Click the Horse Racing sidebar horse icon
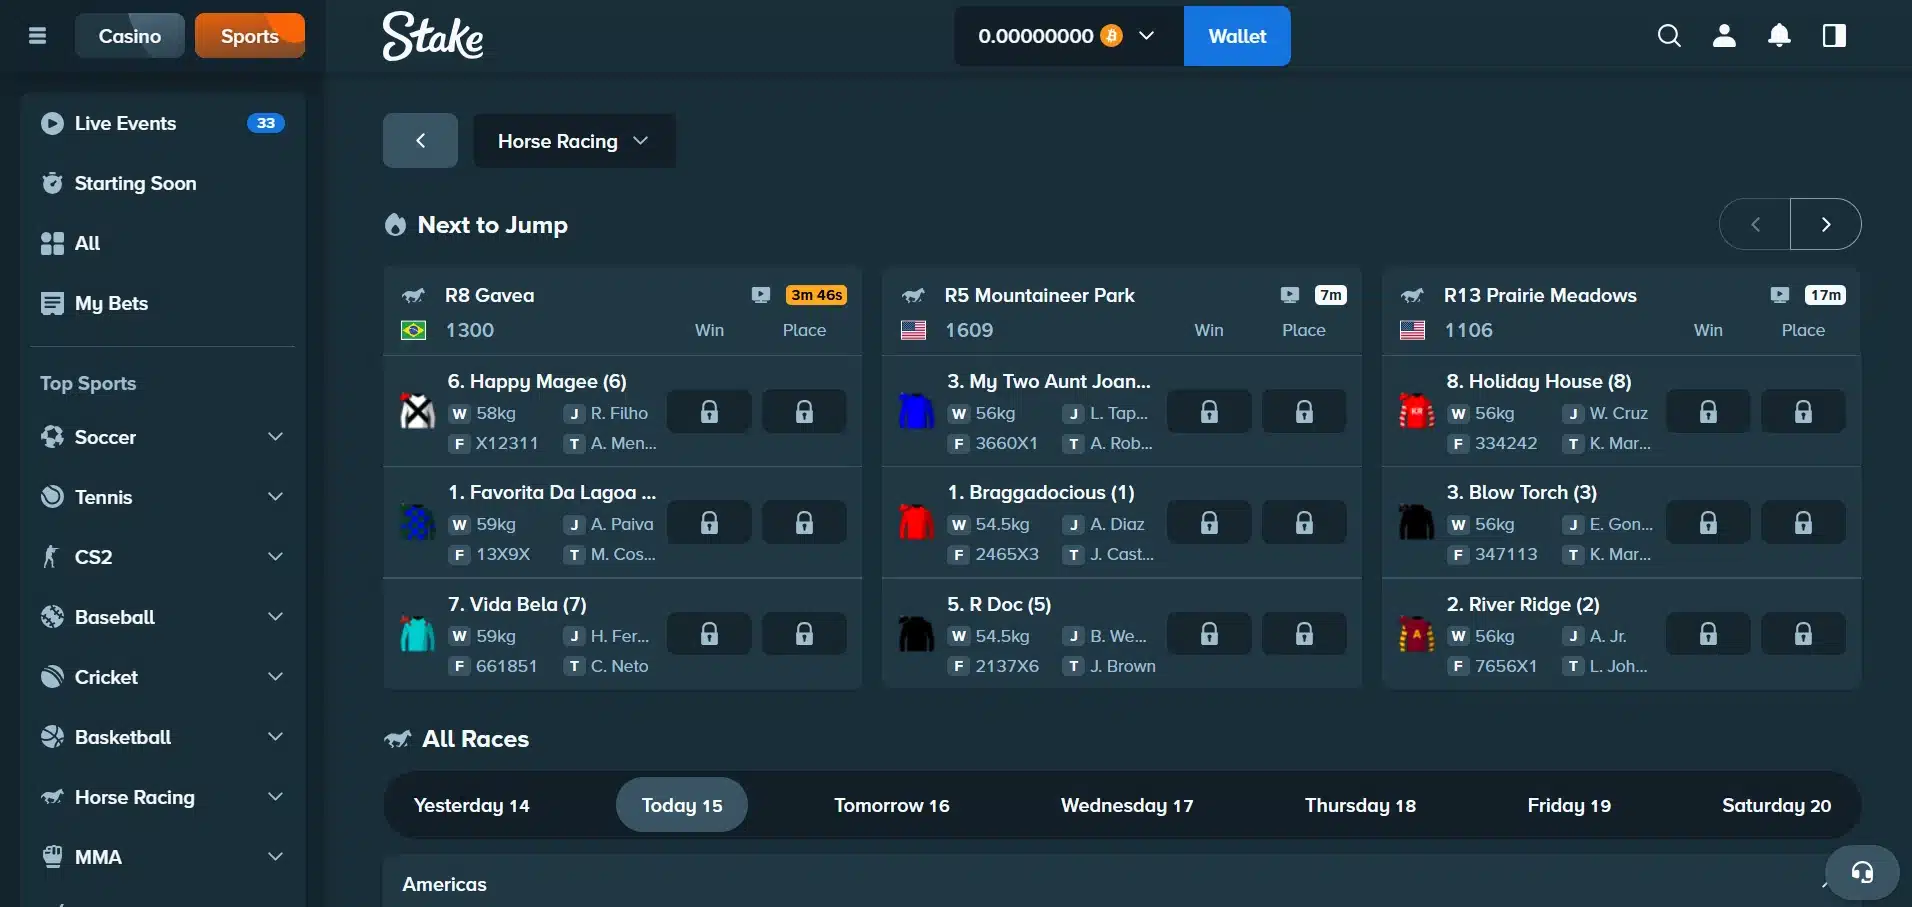This screenshot has width=1912, height=907. pos(52,797)
